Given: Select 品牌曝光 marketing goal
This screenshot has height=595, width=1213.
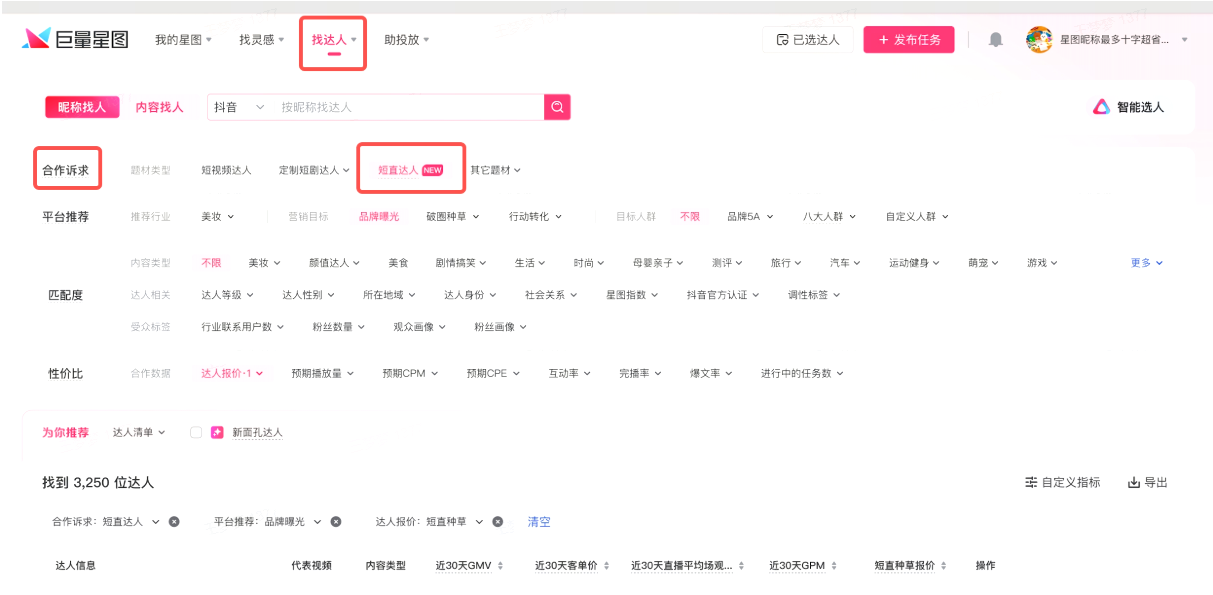Looking at the screenshot, I should [x=379, y=216].
